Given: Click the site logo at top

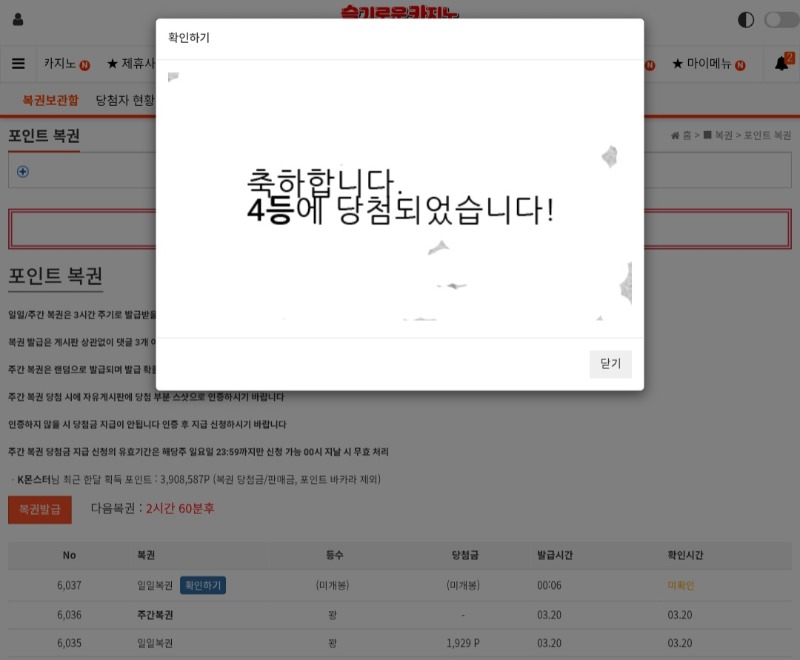Looking at the screenshot, I should pos(400,12).
